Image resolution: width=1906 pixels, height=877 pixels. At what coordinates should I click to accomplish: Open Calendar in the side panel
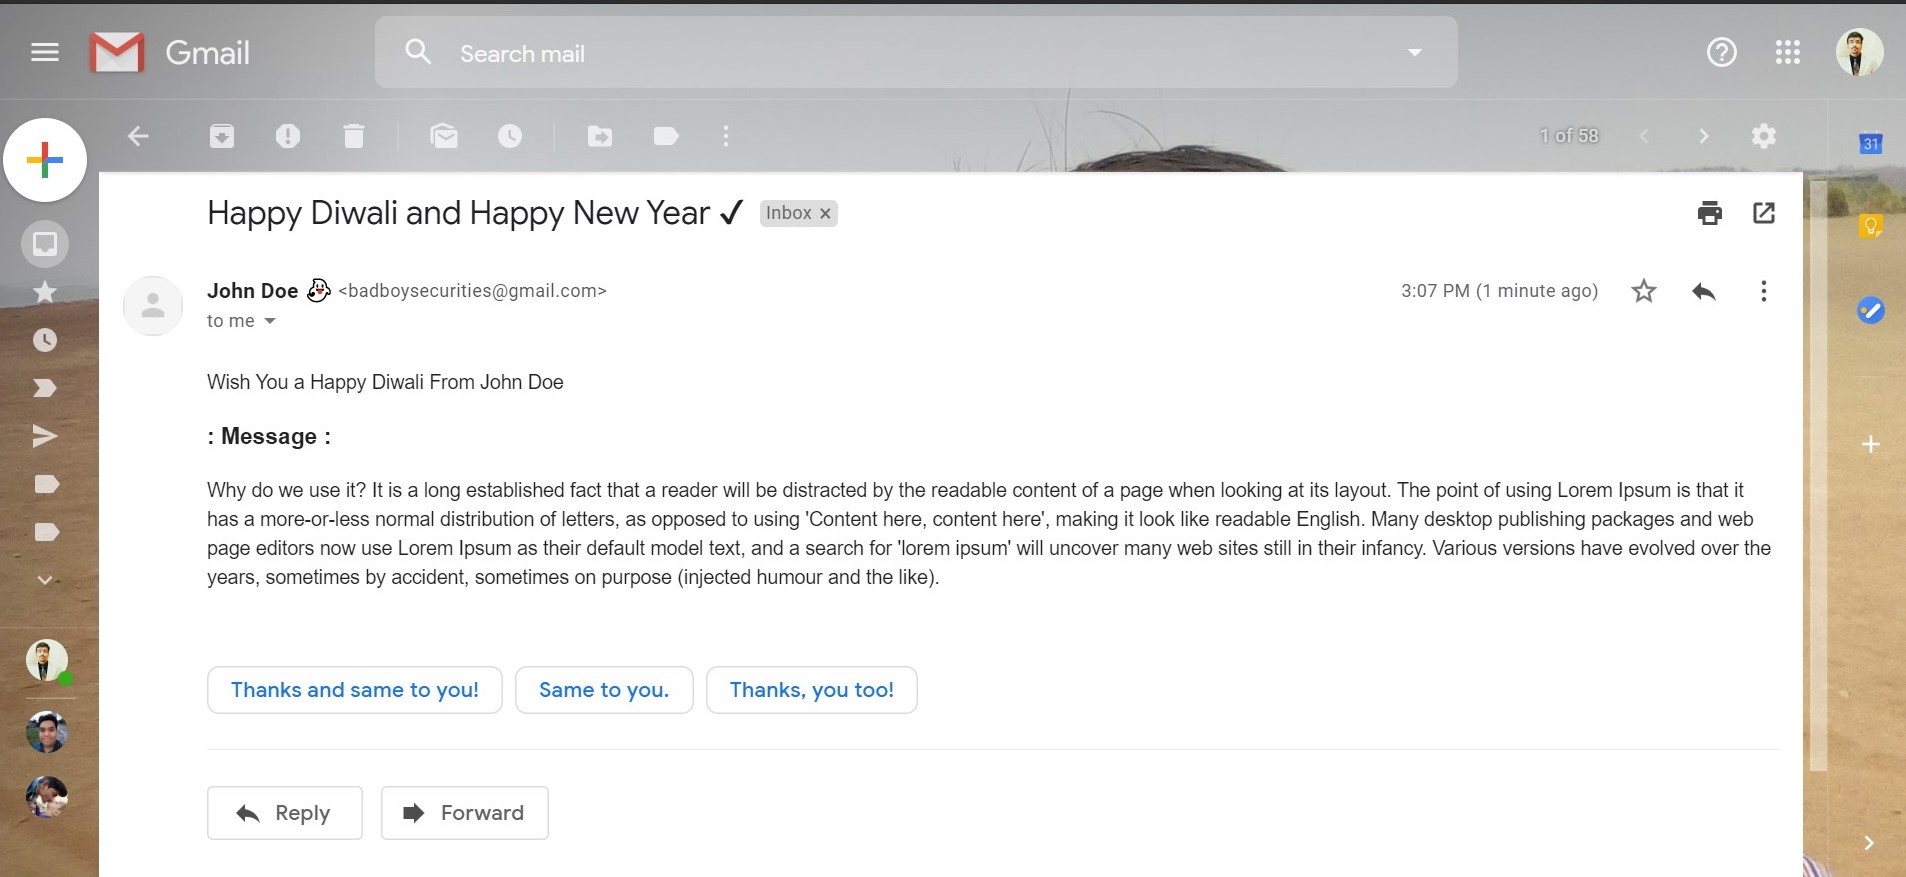tap(1869, 143)
